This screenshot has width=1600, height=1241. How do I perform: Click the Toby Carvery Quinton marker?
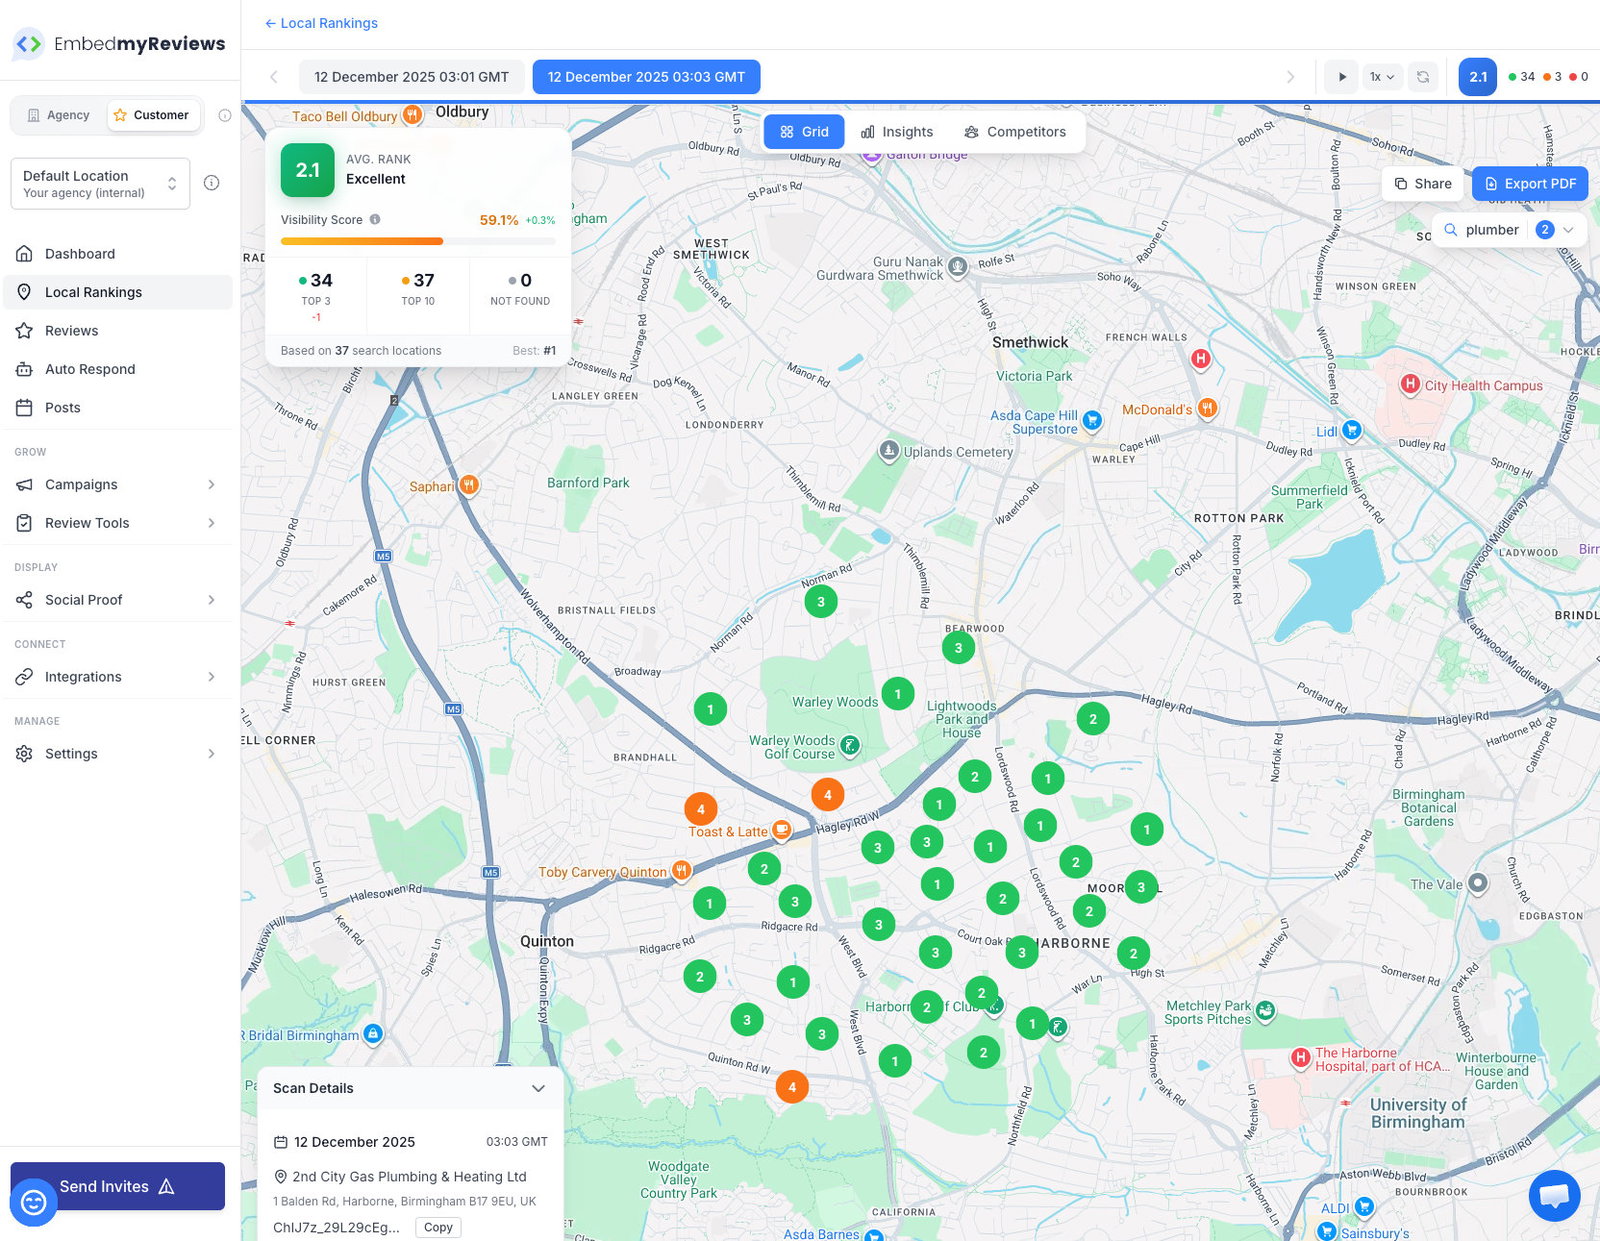pyautogui.click(x=681, y=871)
